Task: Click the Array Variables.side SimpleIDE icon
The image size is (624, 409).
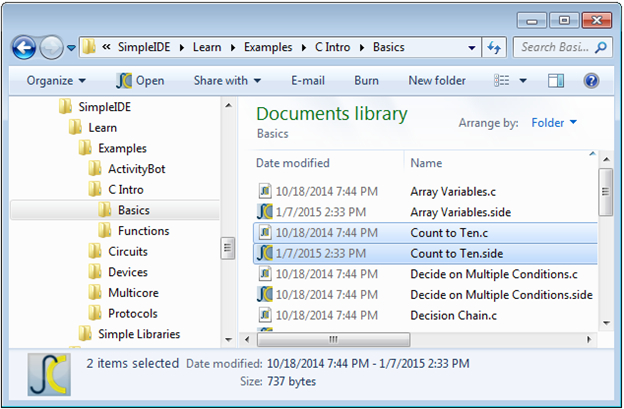Action: tap(265, 212)
